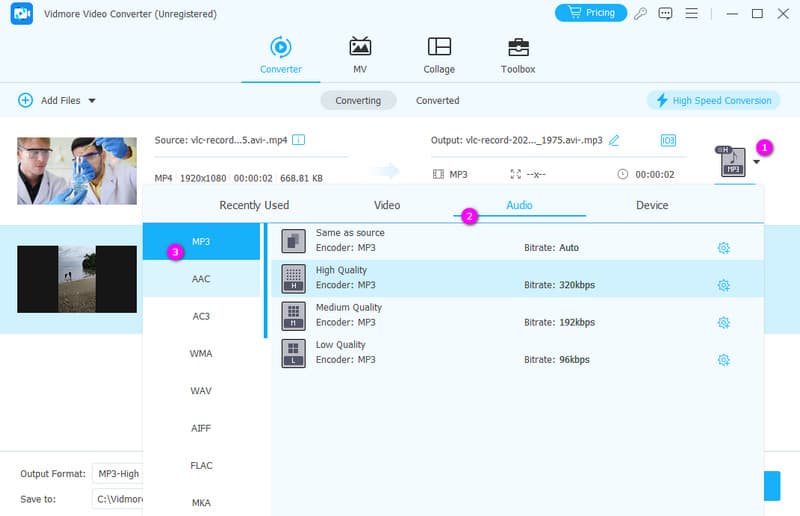Toggle High Speed Conversion
The width and height of the screenshot is (800, 516).
click(712, 100)
